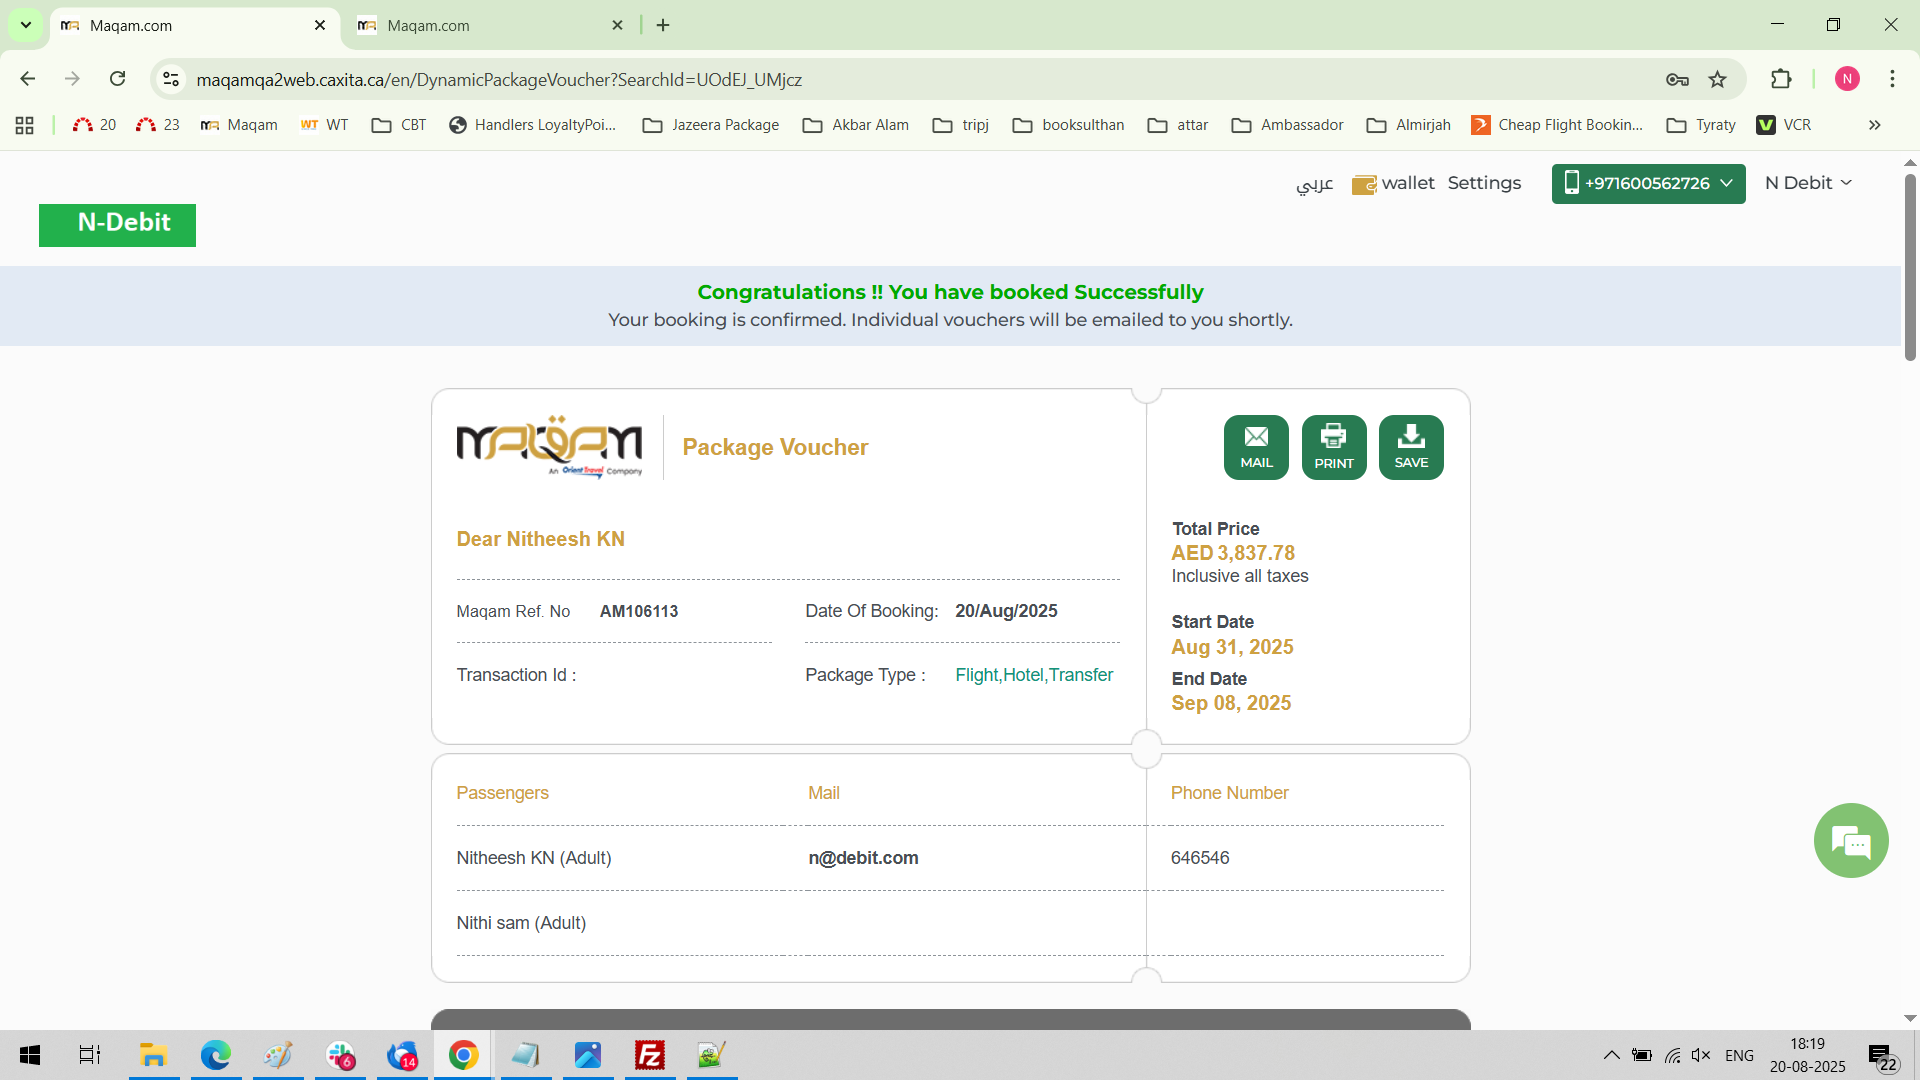
Task: Click the PRINT voucher icon button
Action: [x=1333, y=447]
